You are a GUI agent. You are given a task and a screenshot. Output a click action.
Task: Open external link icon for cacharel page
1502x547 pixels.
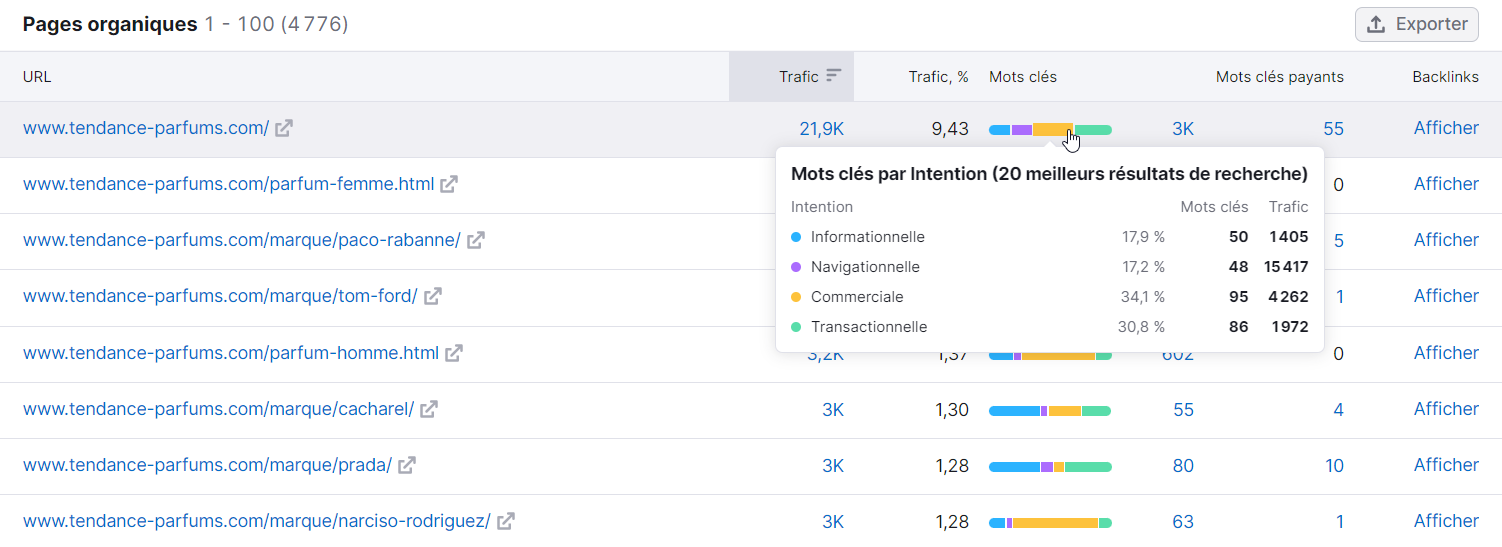click(x=429, y=409)
